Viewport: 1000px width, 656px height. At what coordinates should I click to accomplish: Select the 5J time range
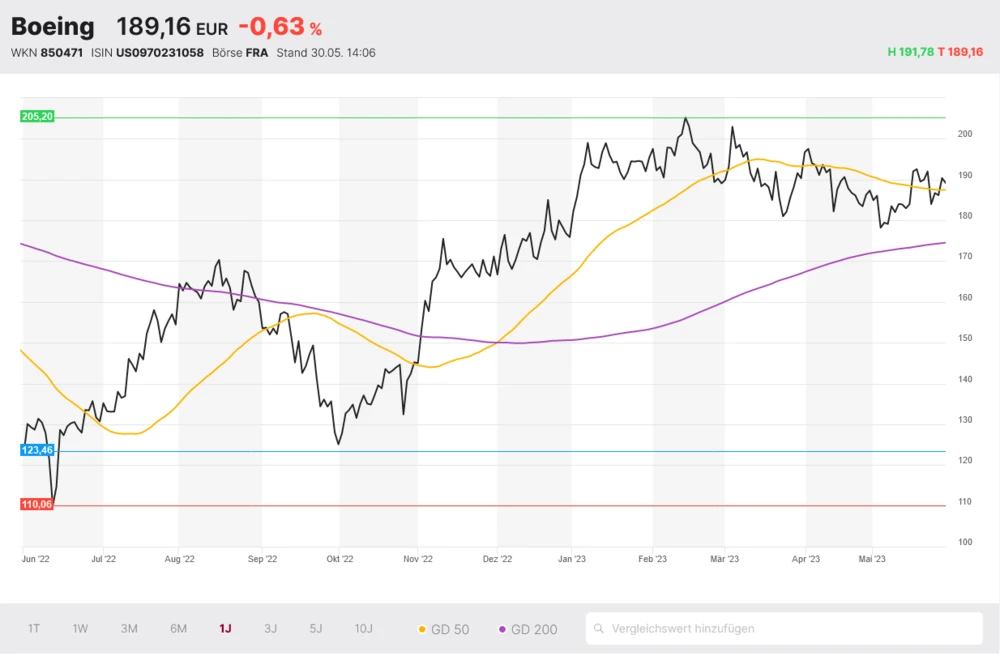pos(316,629)
